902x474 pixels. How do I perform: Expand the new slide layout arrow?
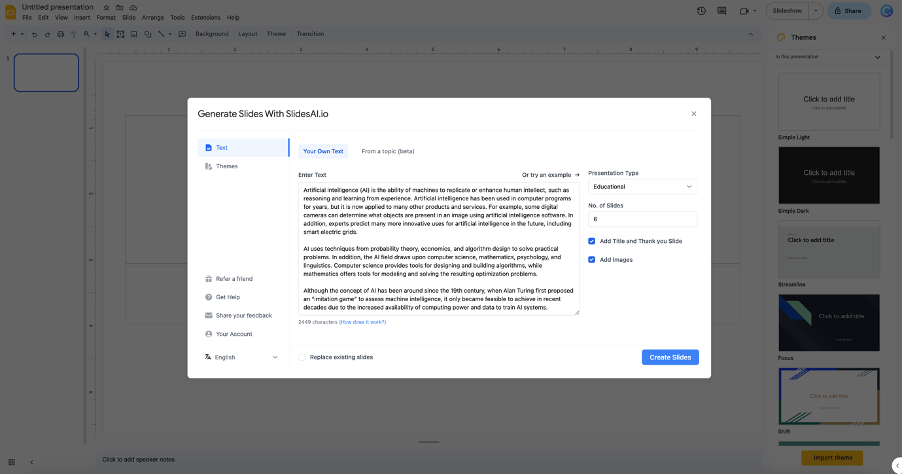pos(22,35)
